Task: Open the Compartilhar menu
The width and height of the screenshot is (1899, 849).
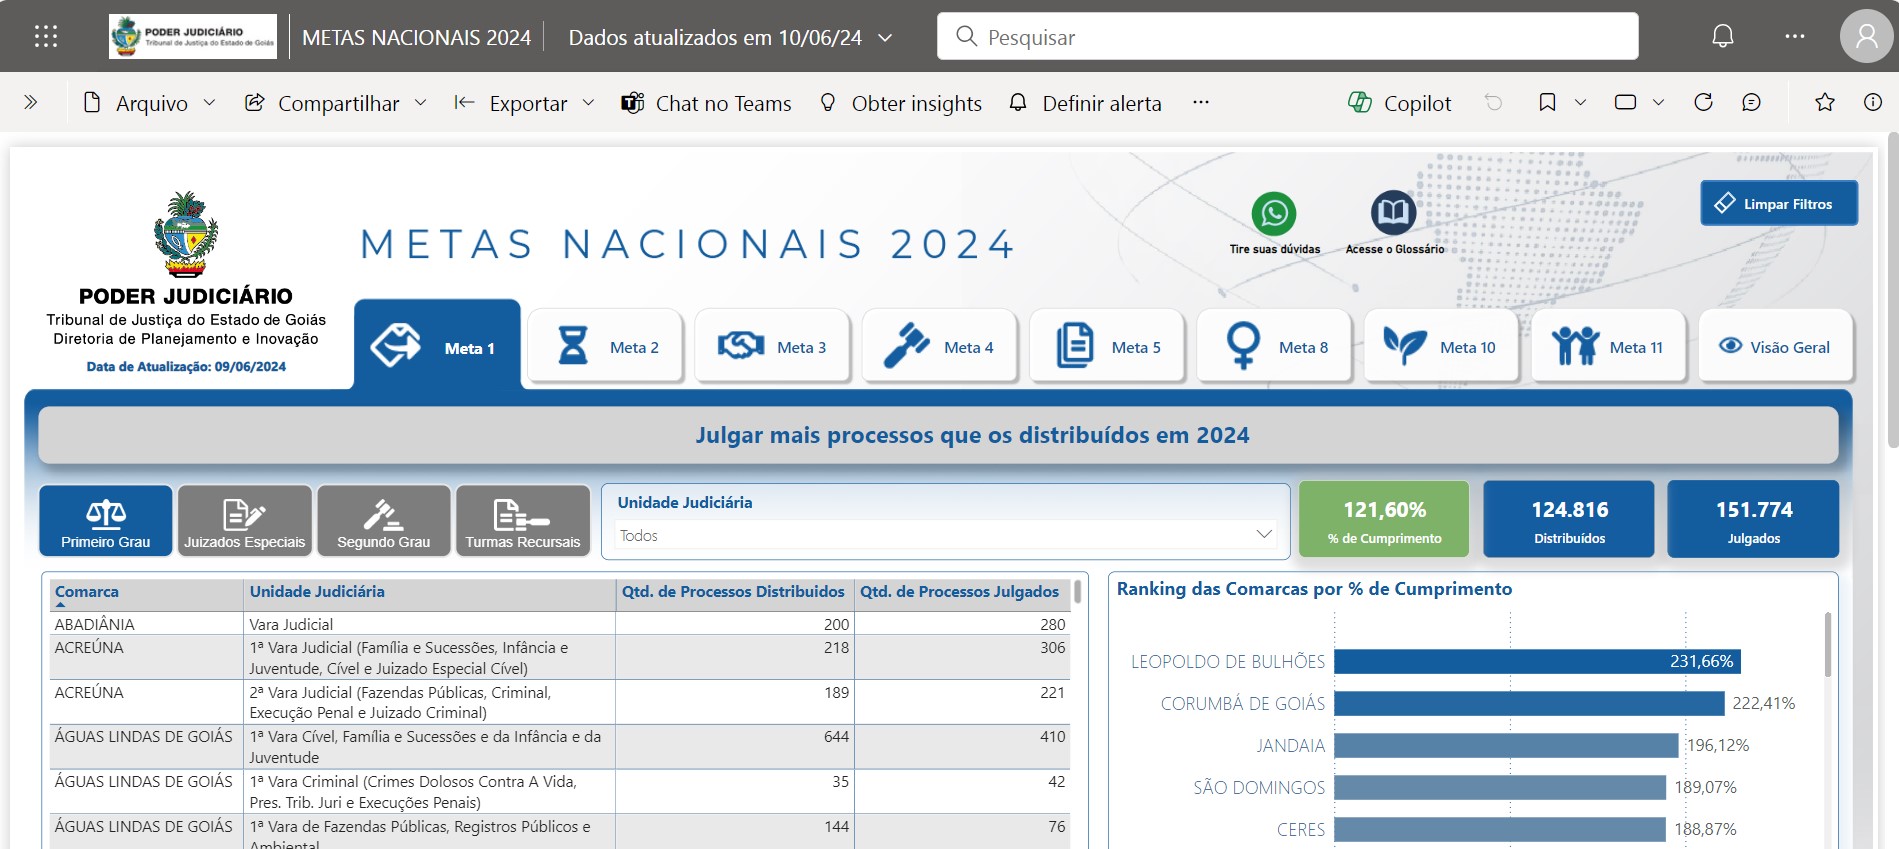Action: click(x=336, y=103)
